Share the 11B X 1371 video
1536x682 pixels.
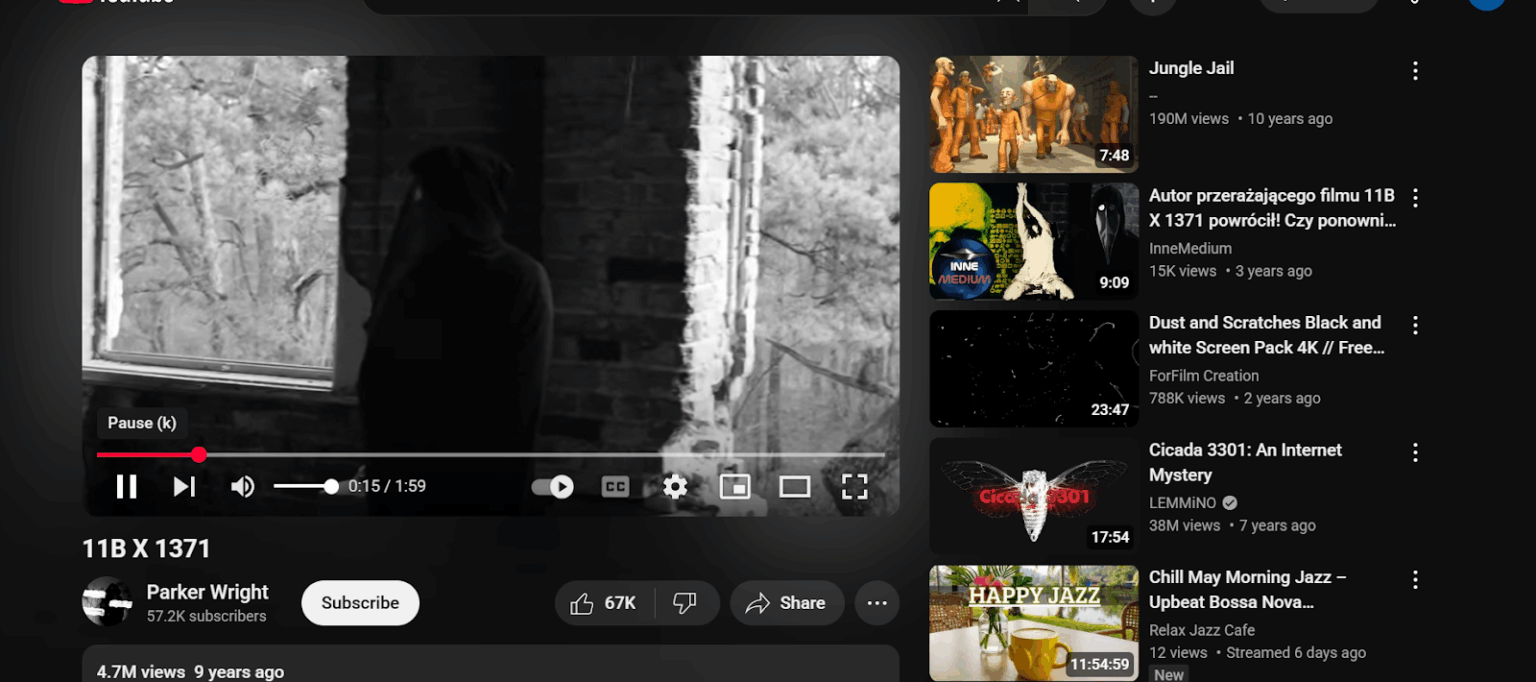tap(787, 603)
